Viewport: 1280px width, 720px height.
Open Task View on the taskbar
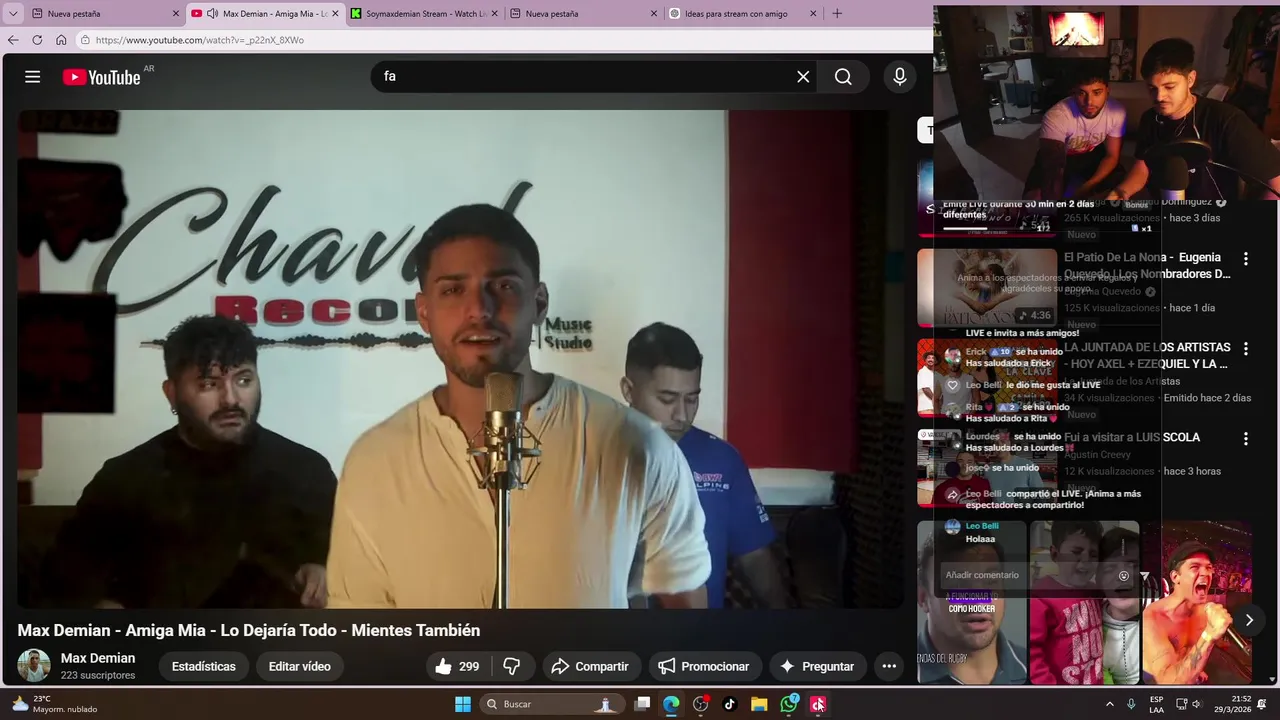[x=643, y=704]
